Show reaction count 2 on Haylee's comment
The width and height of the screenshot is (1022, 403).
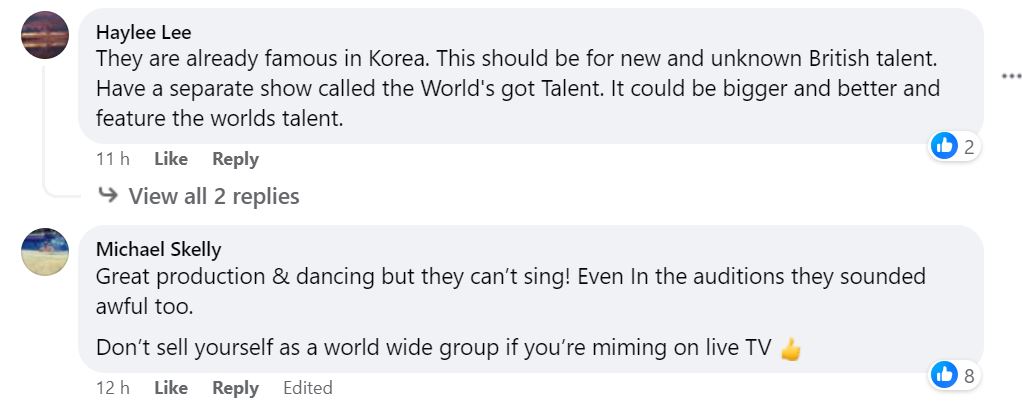[968, 147]
